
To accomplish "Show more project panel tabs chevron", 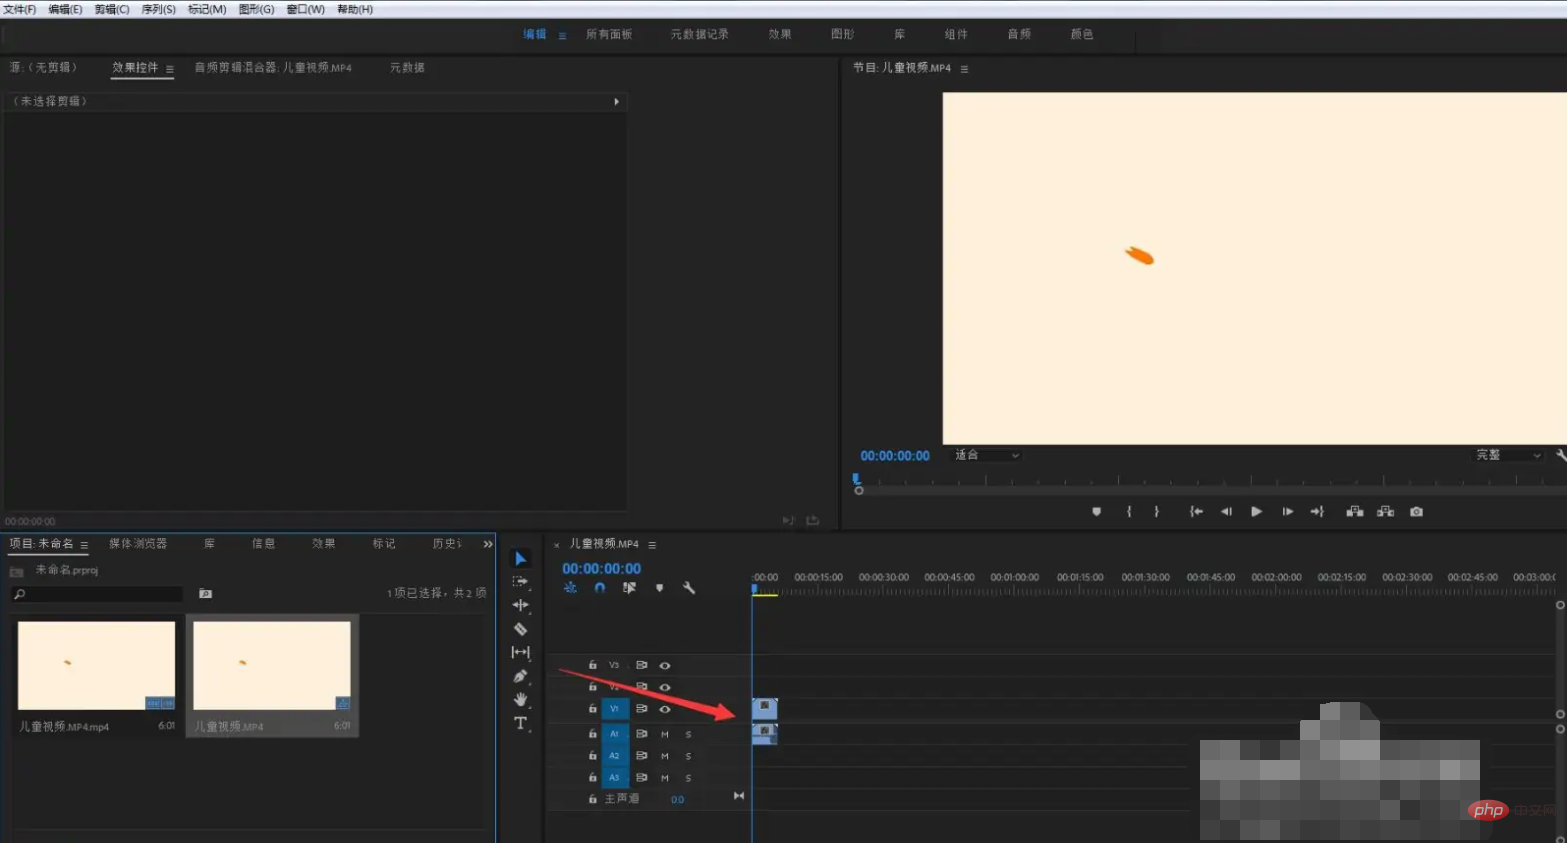I will 488,544.
